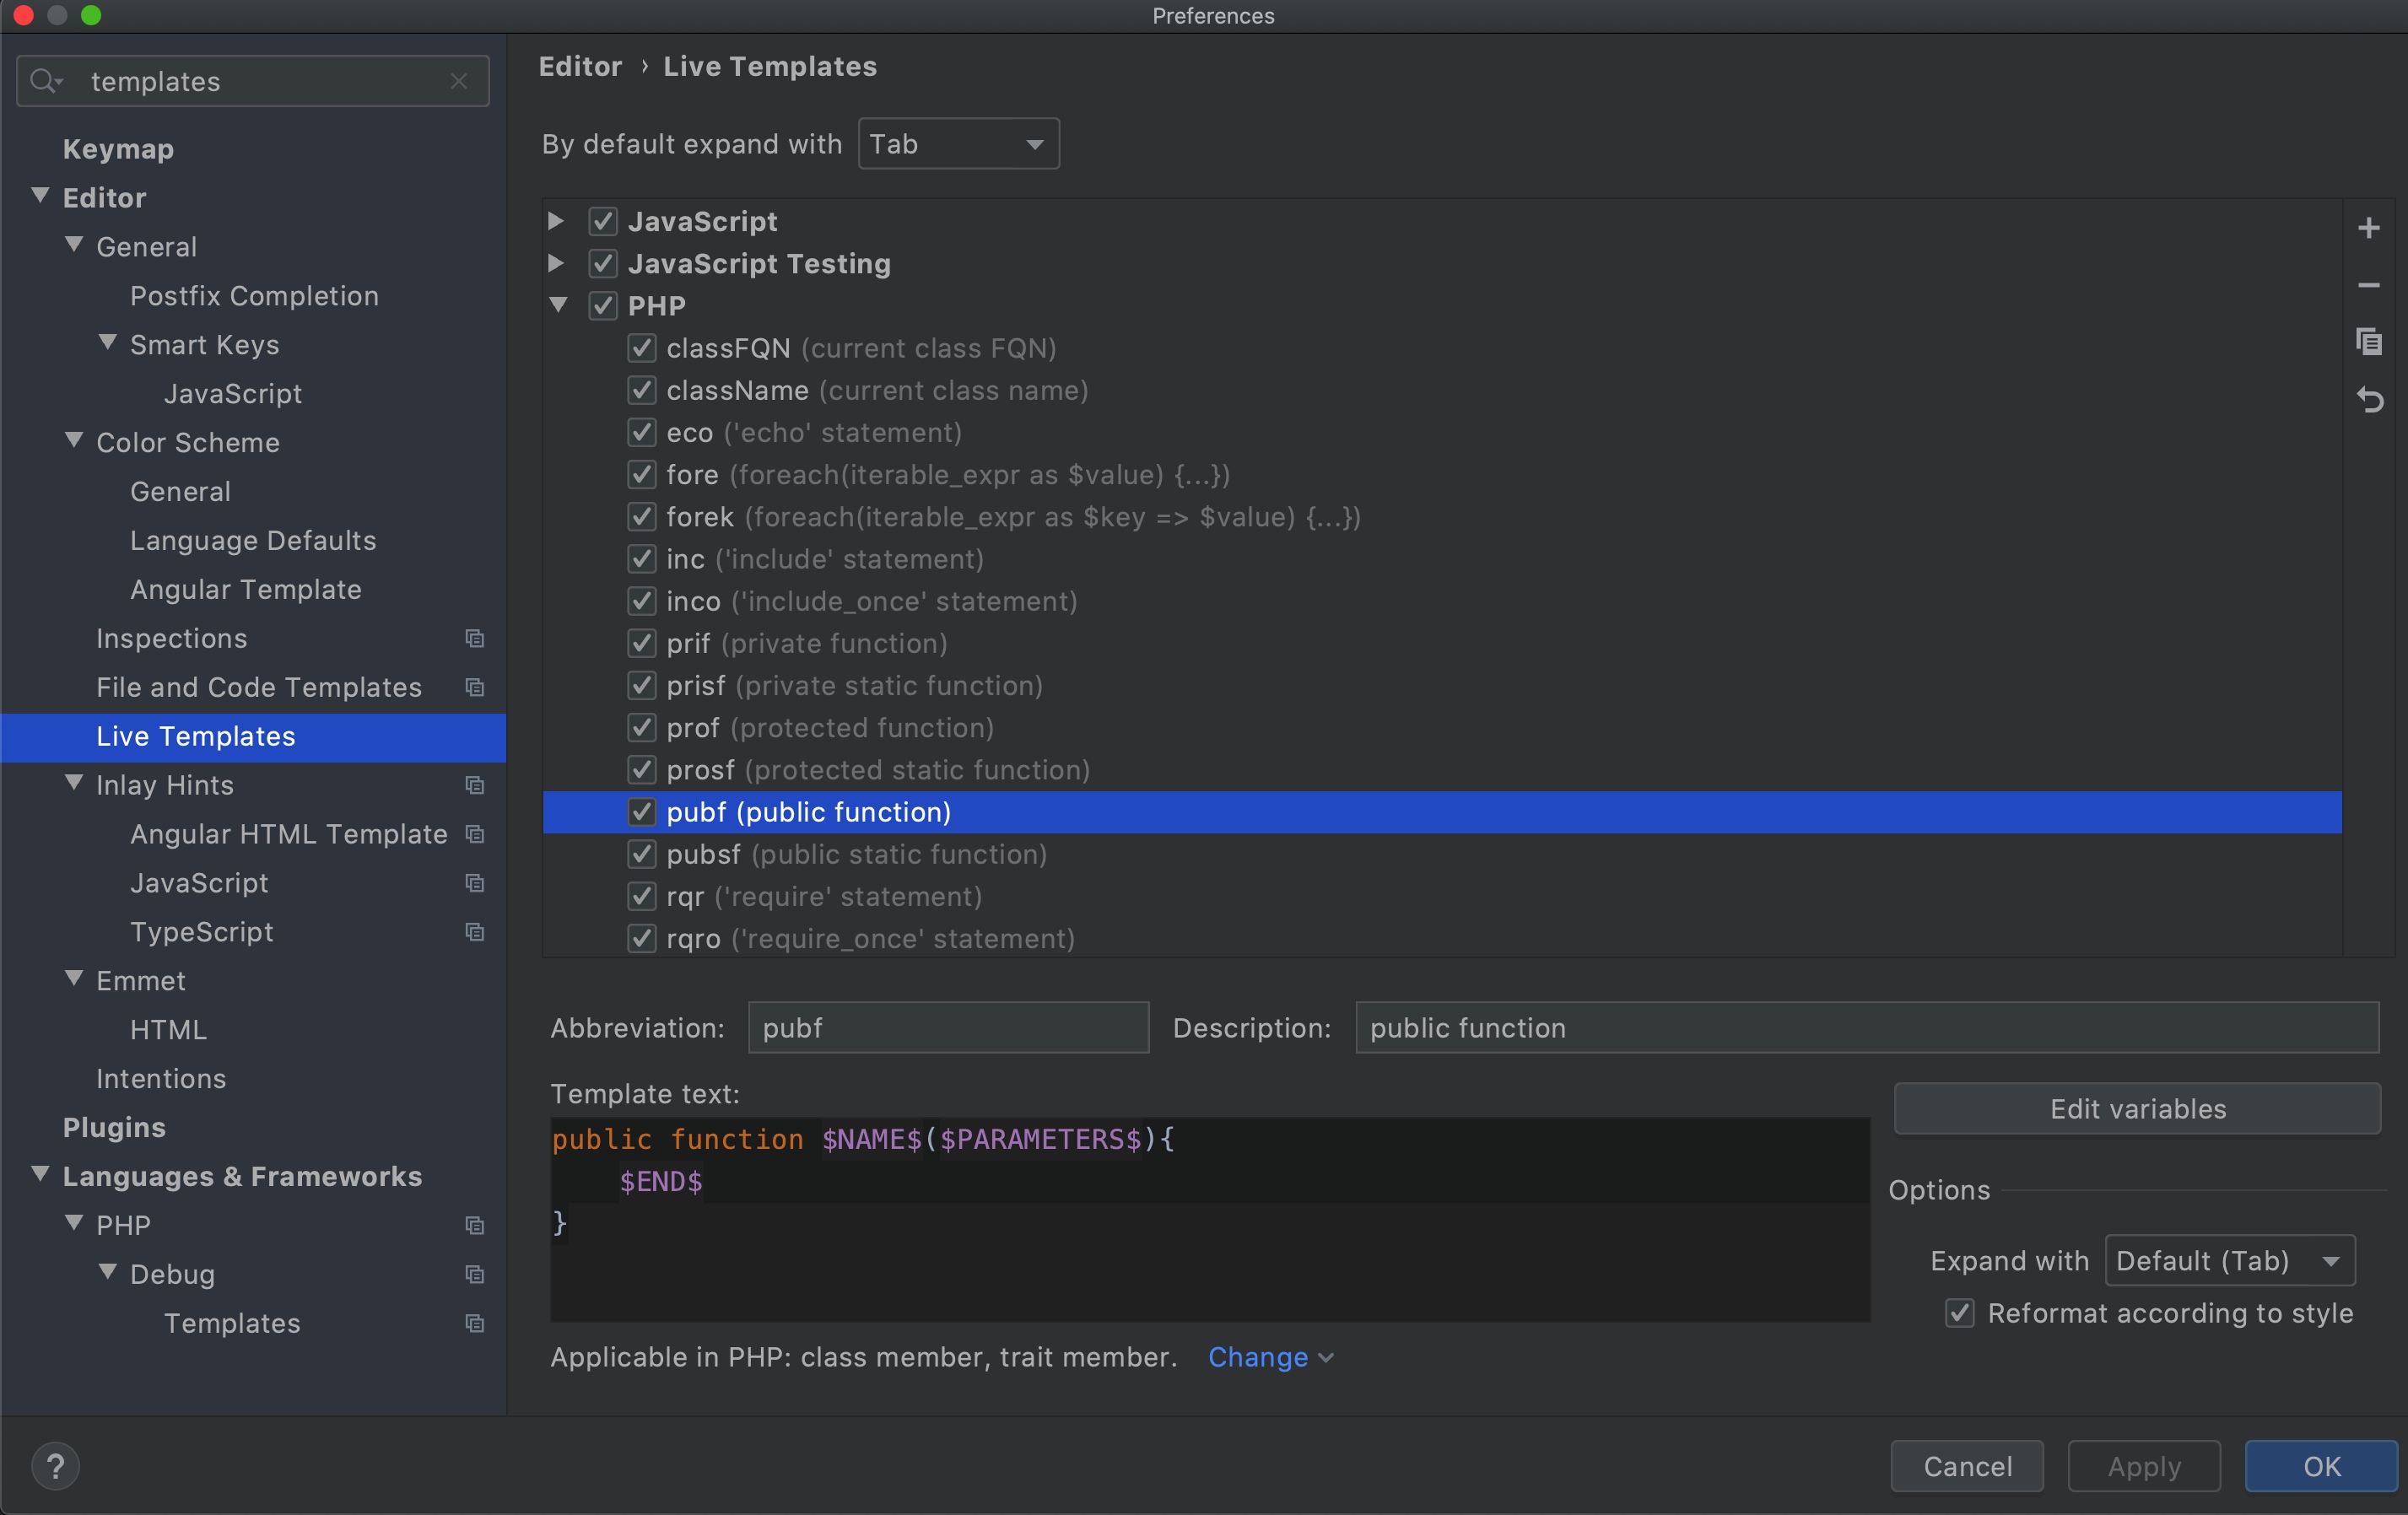Screen dimensions: 2408x1515
Task: Click project-level icon beside Debug Templates
Action: (x=475, y=1323)
